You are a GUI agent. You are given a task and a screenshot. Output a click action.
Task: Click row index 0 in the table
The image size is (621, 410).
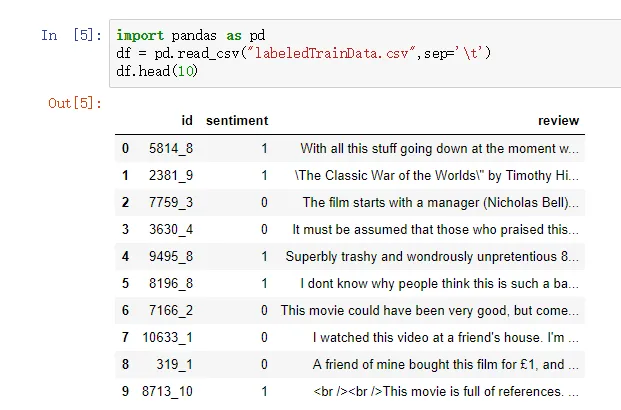[x=126, y=149]
